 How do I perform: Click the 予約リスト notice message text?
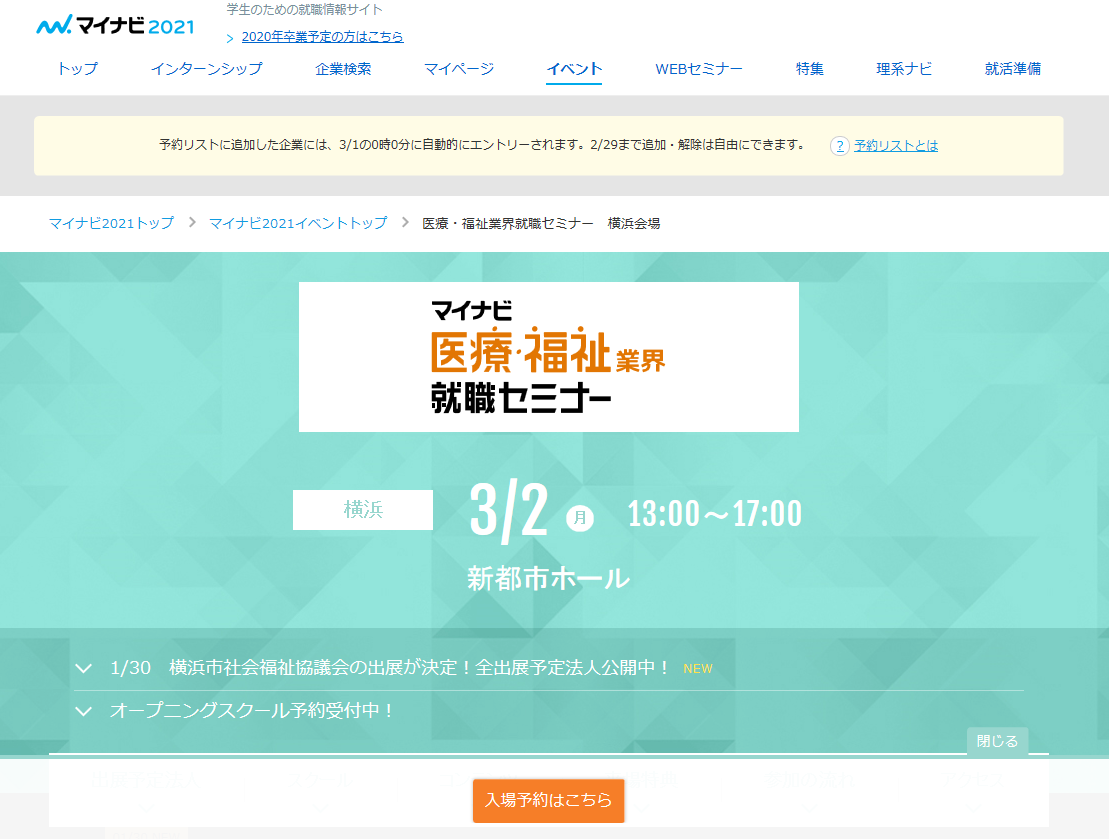(x=482, y=145)
